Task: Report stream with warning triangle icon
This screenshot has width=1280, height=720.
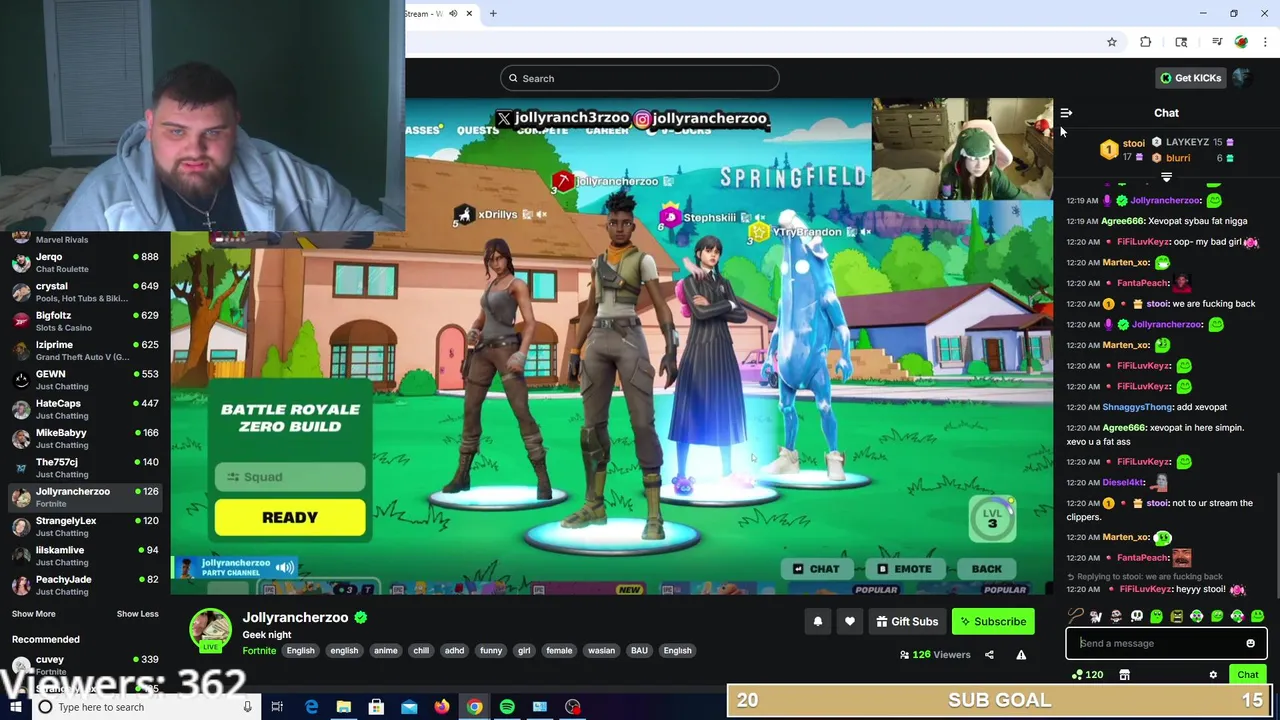Action: pyautogui.click(x=1021, y=655)
